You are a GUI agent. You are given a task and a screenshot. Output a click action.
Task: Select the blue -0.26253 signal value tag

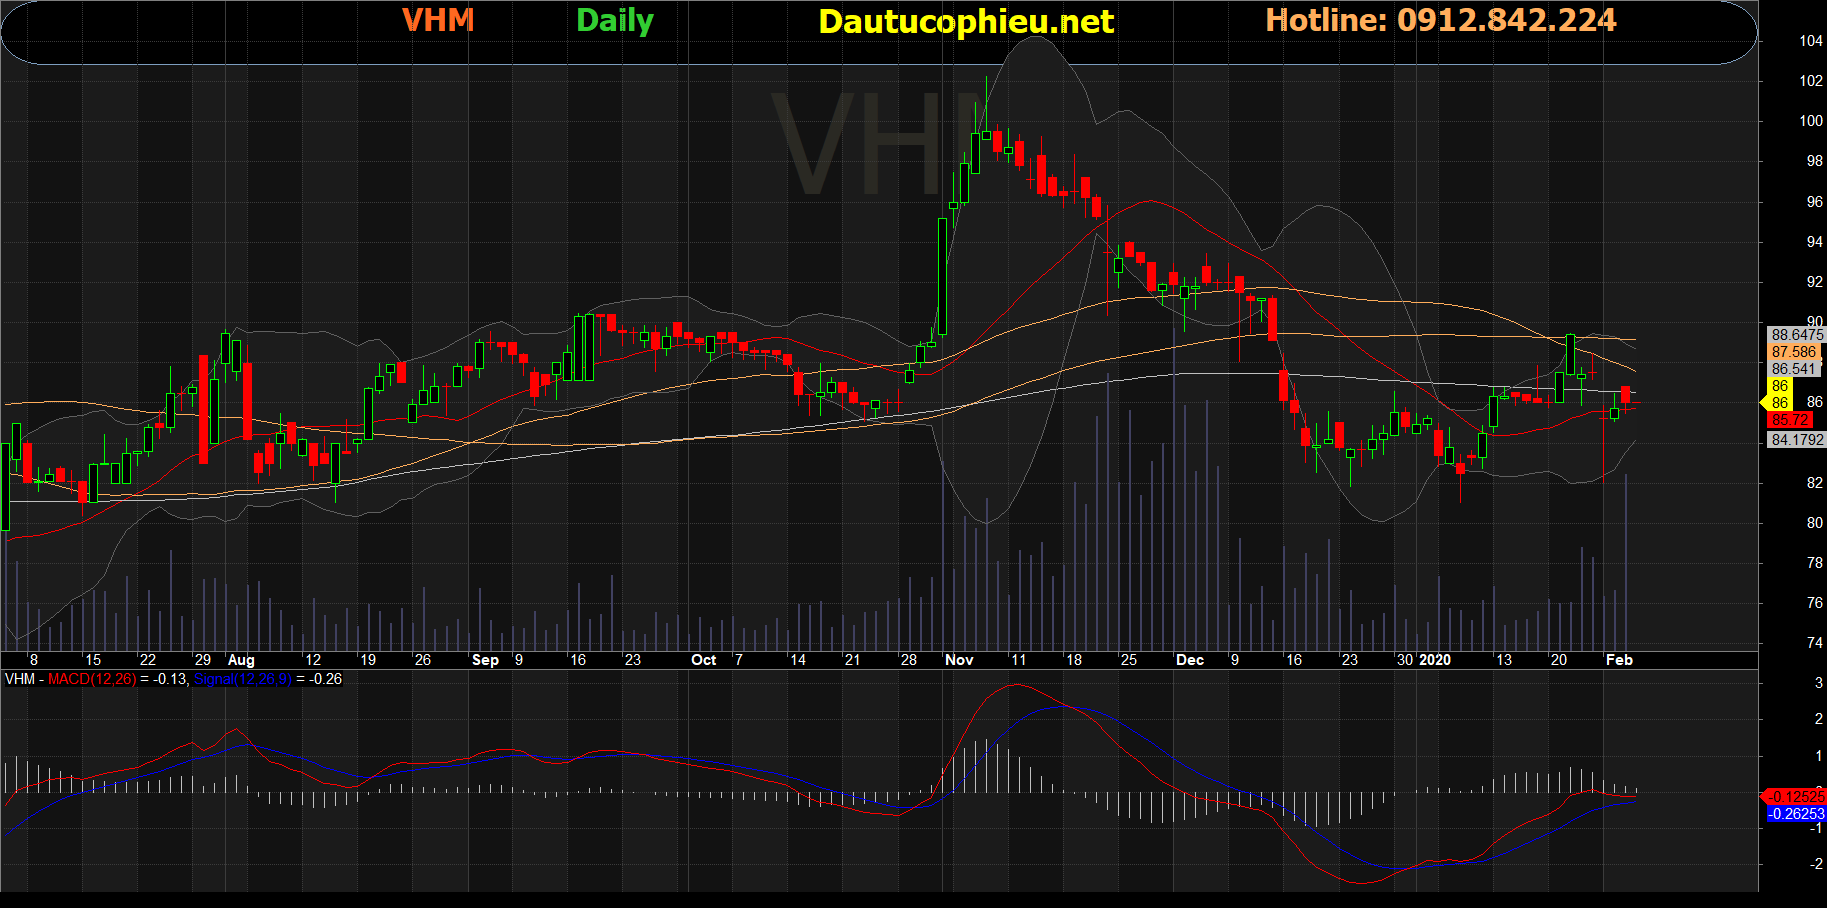click(x=1795, y=814)
